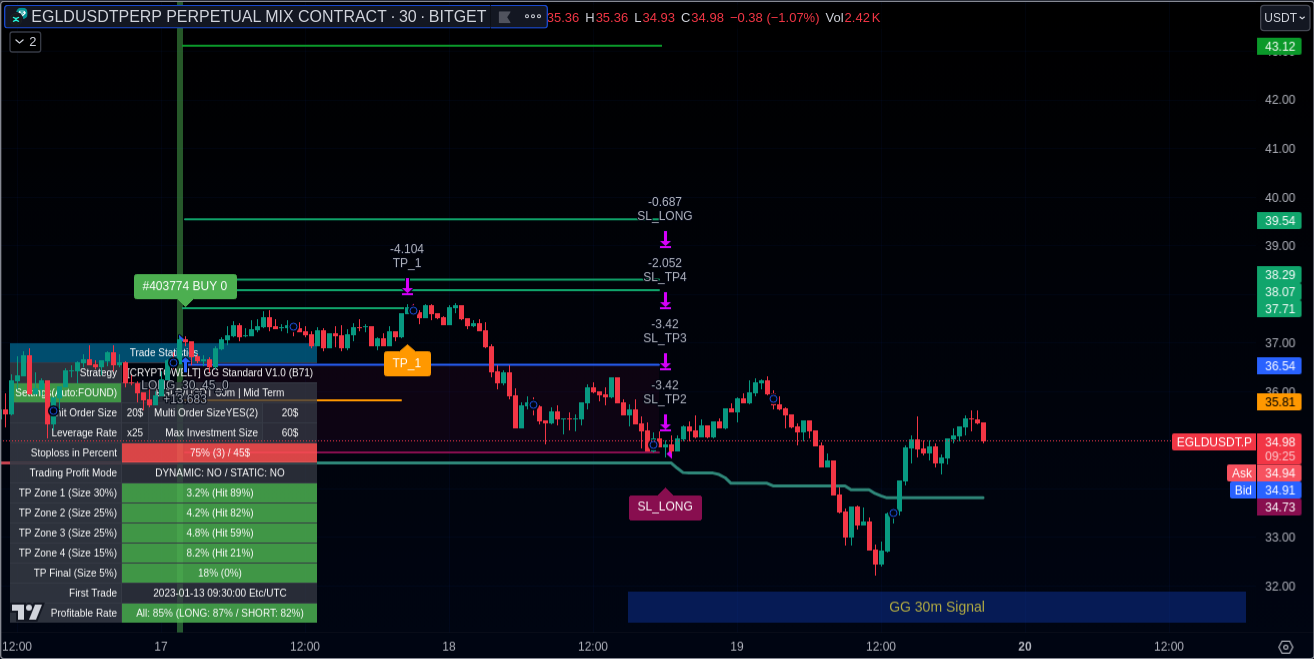The height and width of the screenshot is (659, 1314).
Task: Open the USDT currency dropdown
Action: pos(1284,17)
